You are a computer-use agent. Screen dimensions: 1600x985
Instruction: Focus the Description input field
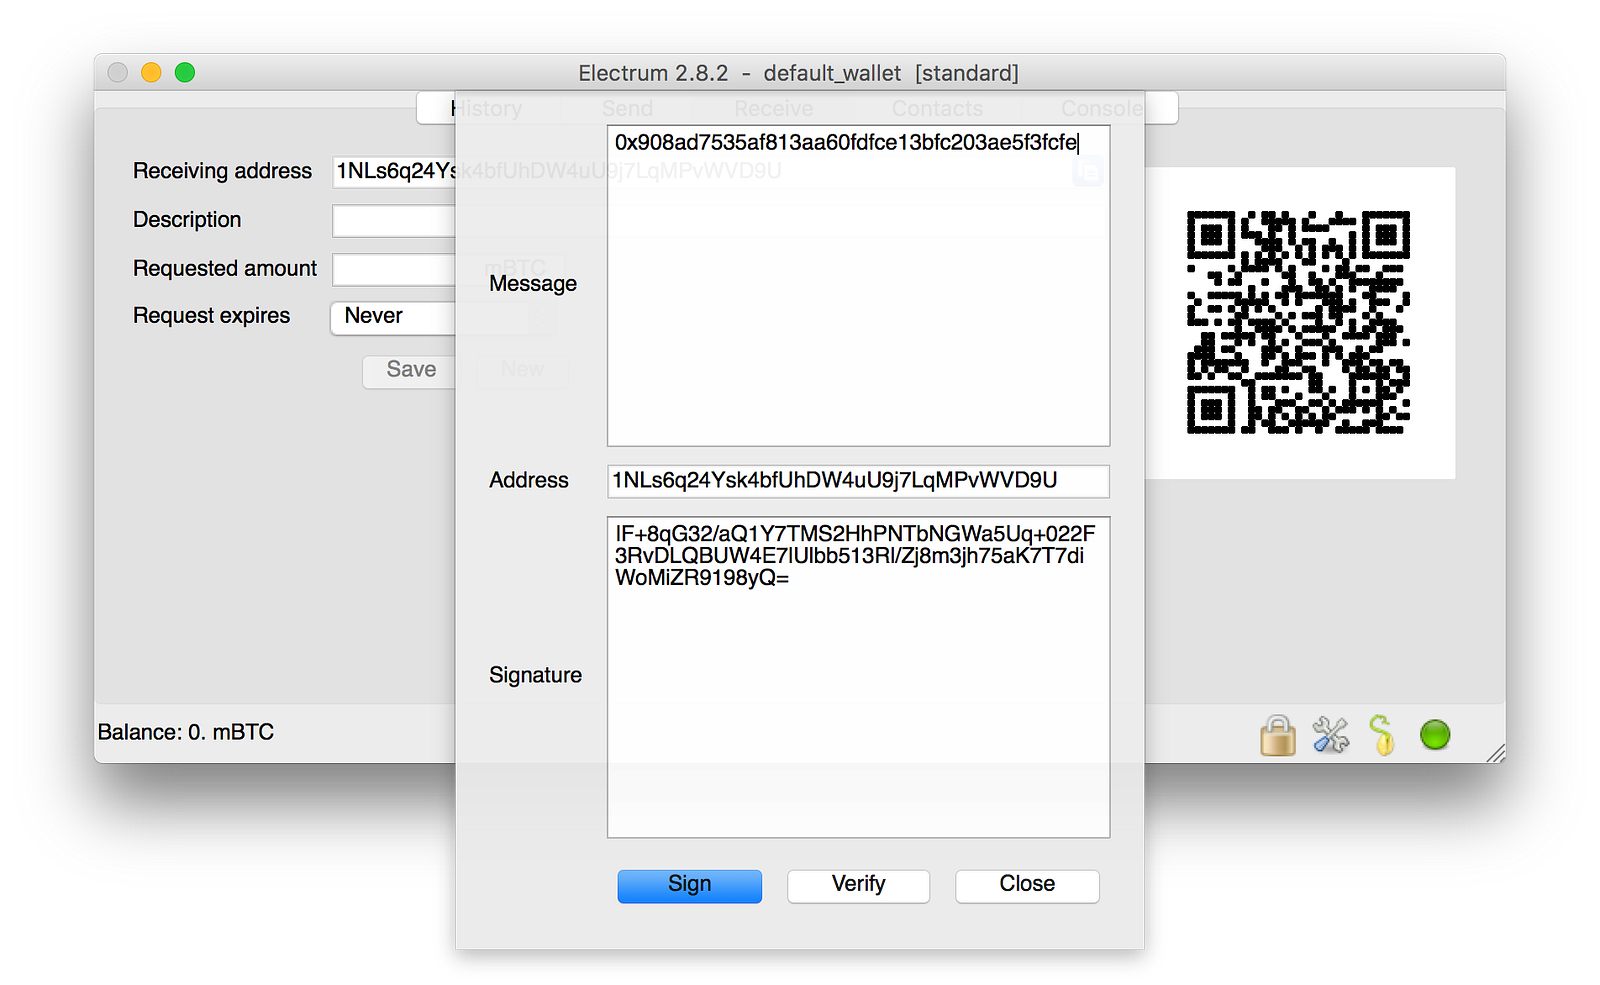tap(394, 220)
